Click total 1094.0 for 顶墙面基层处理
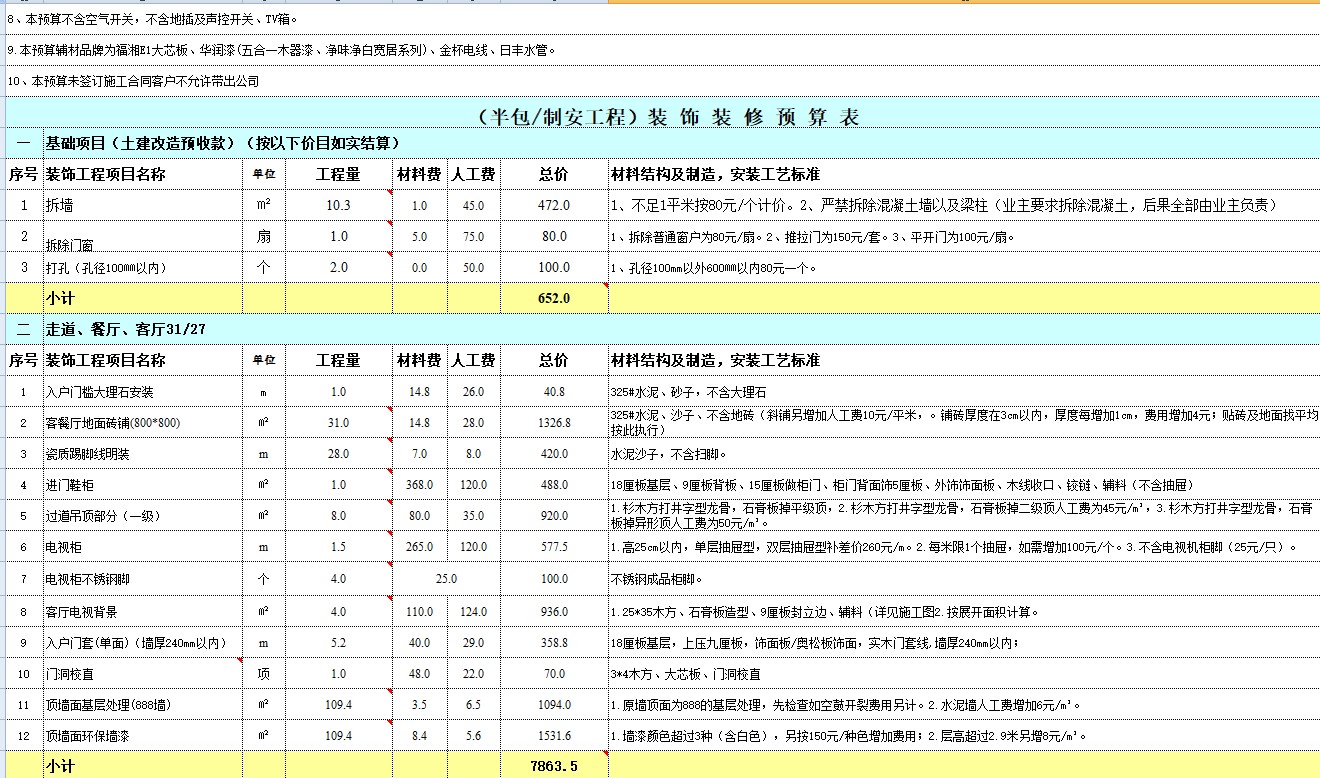The height and width of the screenshot is (778, 1320). (x=554, y=705)
